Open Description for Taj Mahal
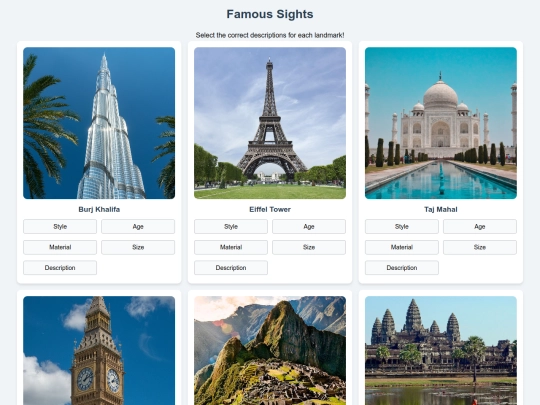The height and width of the screenshot is (405, 540). click(402, 268)
